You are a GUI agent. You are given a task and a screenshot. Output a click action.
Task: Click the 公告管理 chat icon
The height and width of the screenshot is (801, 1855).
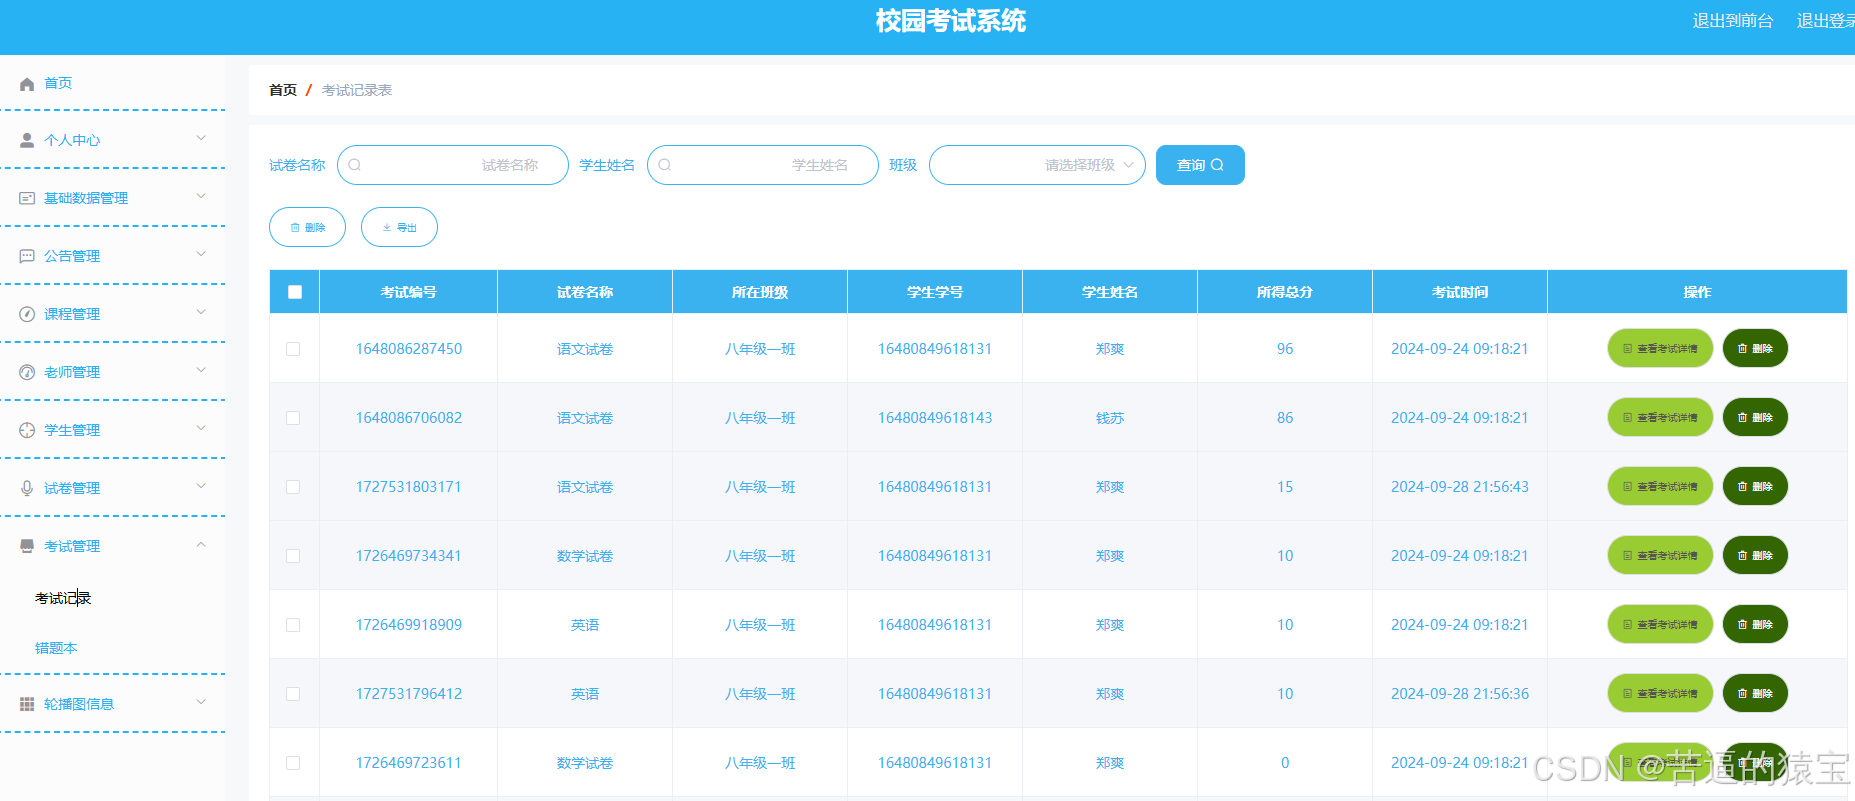pyautogui.click(x=27, y=257)
